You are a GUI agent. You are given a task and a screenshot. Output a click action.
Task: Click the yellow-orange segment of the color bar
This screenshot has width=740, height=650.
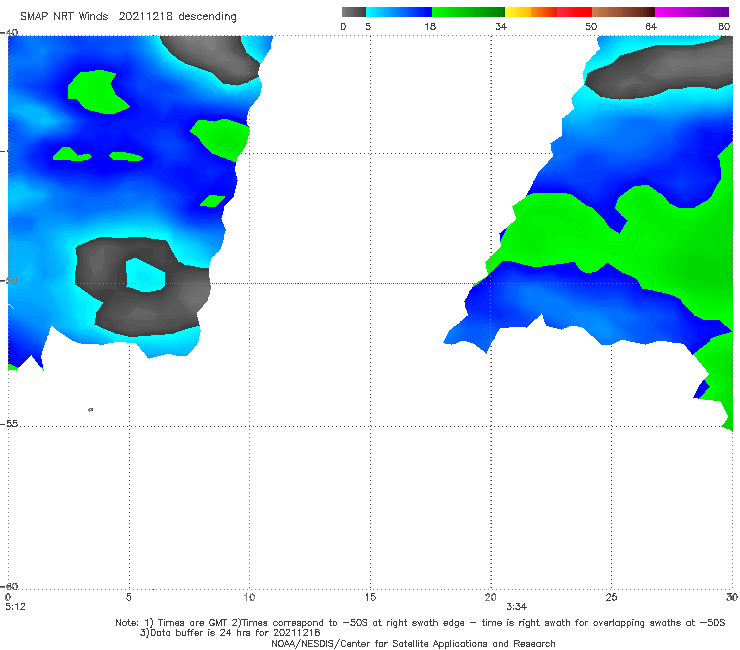click(531, 12)
